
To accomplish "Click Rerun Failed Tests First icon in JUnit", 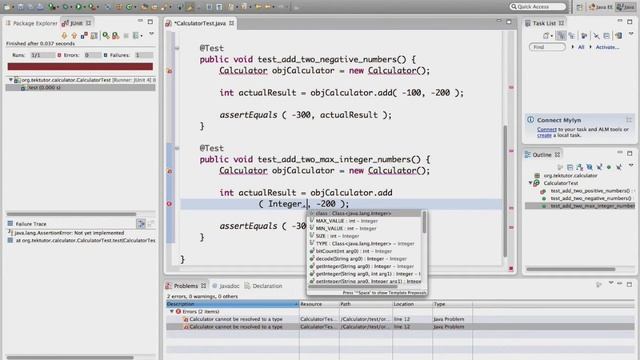I will (x=116, y=36).
